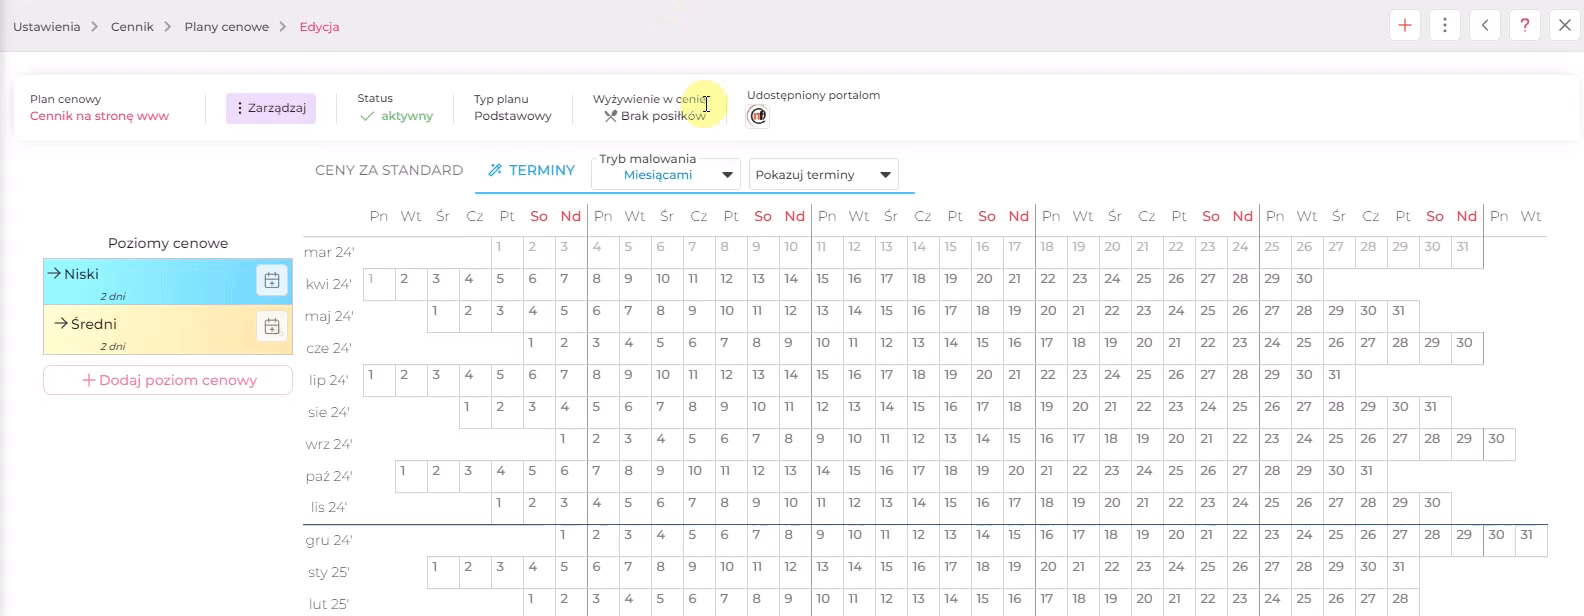This screenshot has height=616, width=1584.
Task: Open calendar icon for Średni price level
Action: (272, 326)
